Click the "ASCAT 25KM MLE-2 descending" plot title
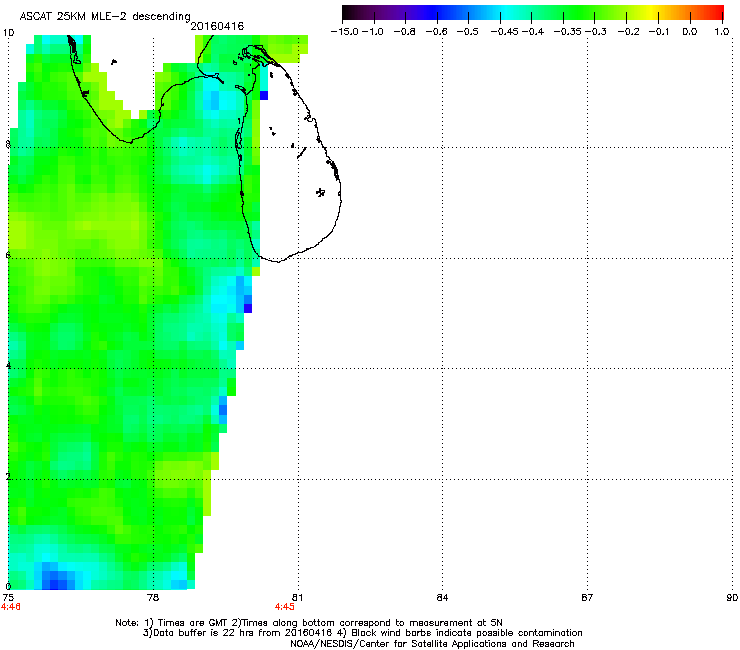The image size is (740, 650). point(105,17)
